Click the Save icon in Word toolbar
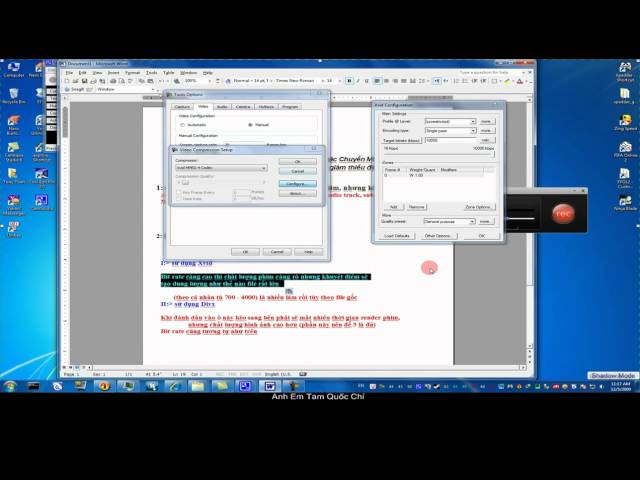The height and width of the screenshot is (480, 640). 84,81
